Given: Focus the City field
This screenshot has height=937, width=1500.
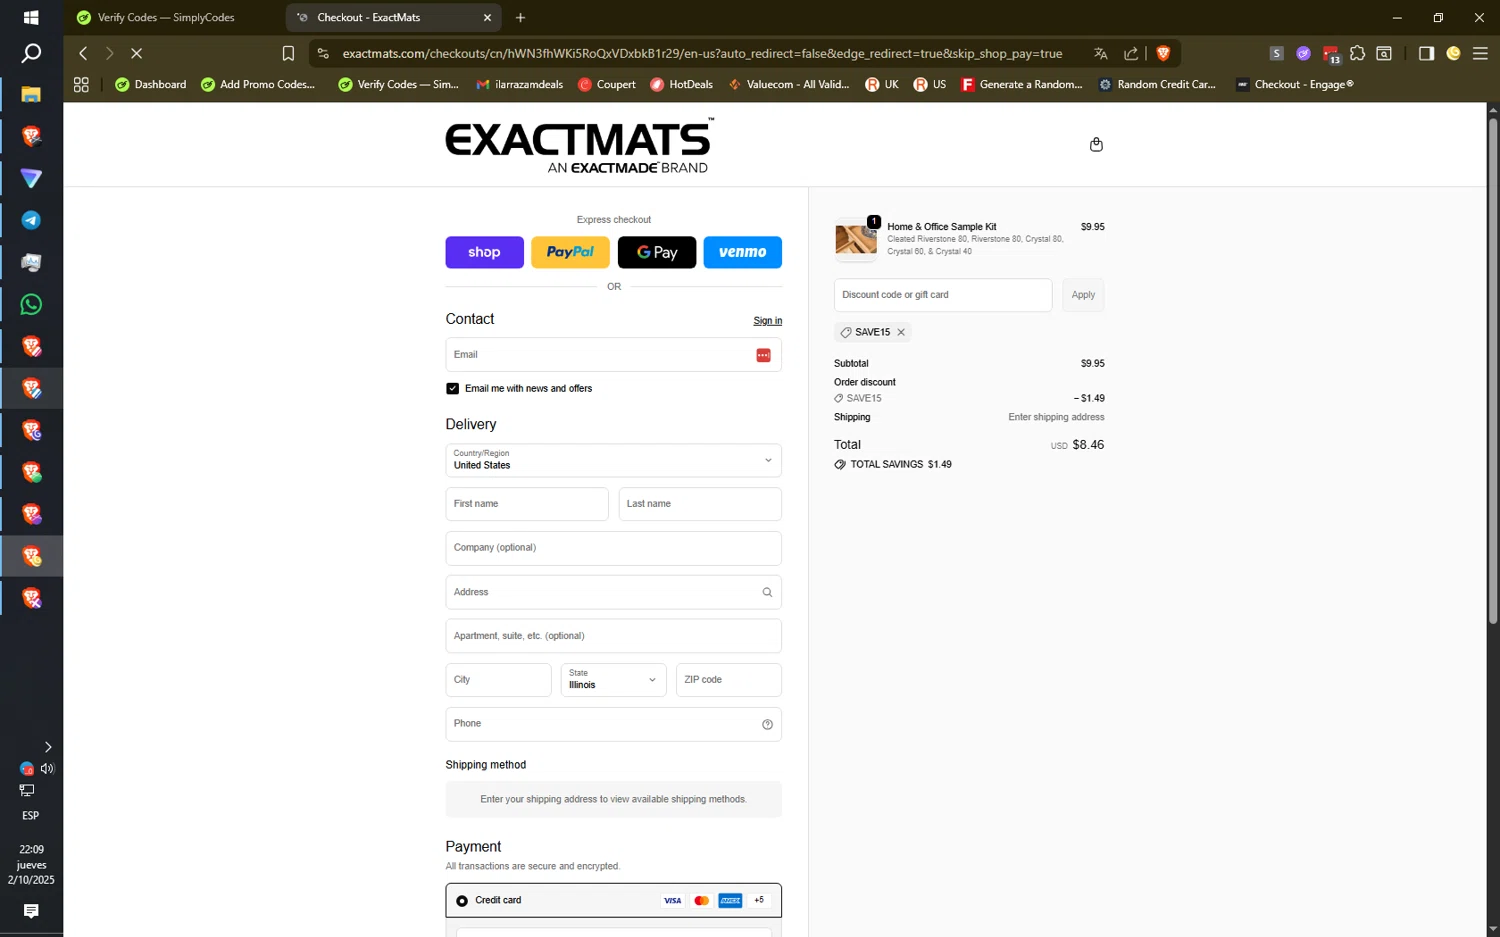Looking at the screenshot, I should coord(498,680).
